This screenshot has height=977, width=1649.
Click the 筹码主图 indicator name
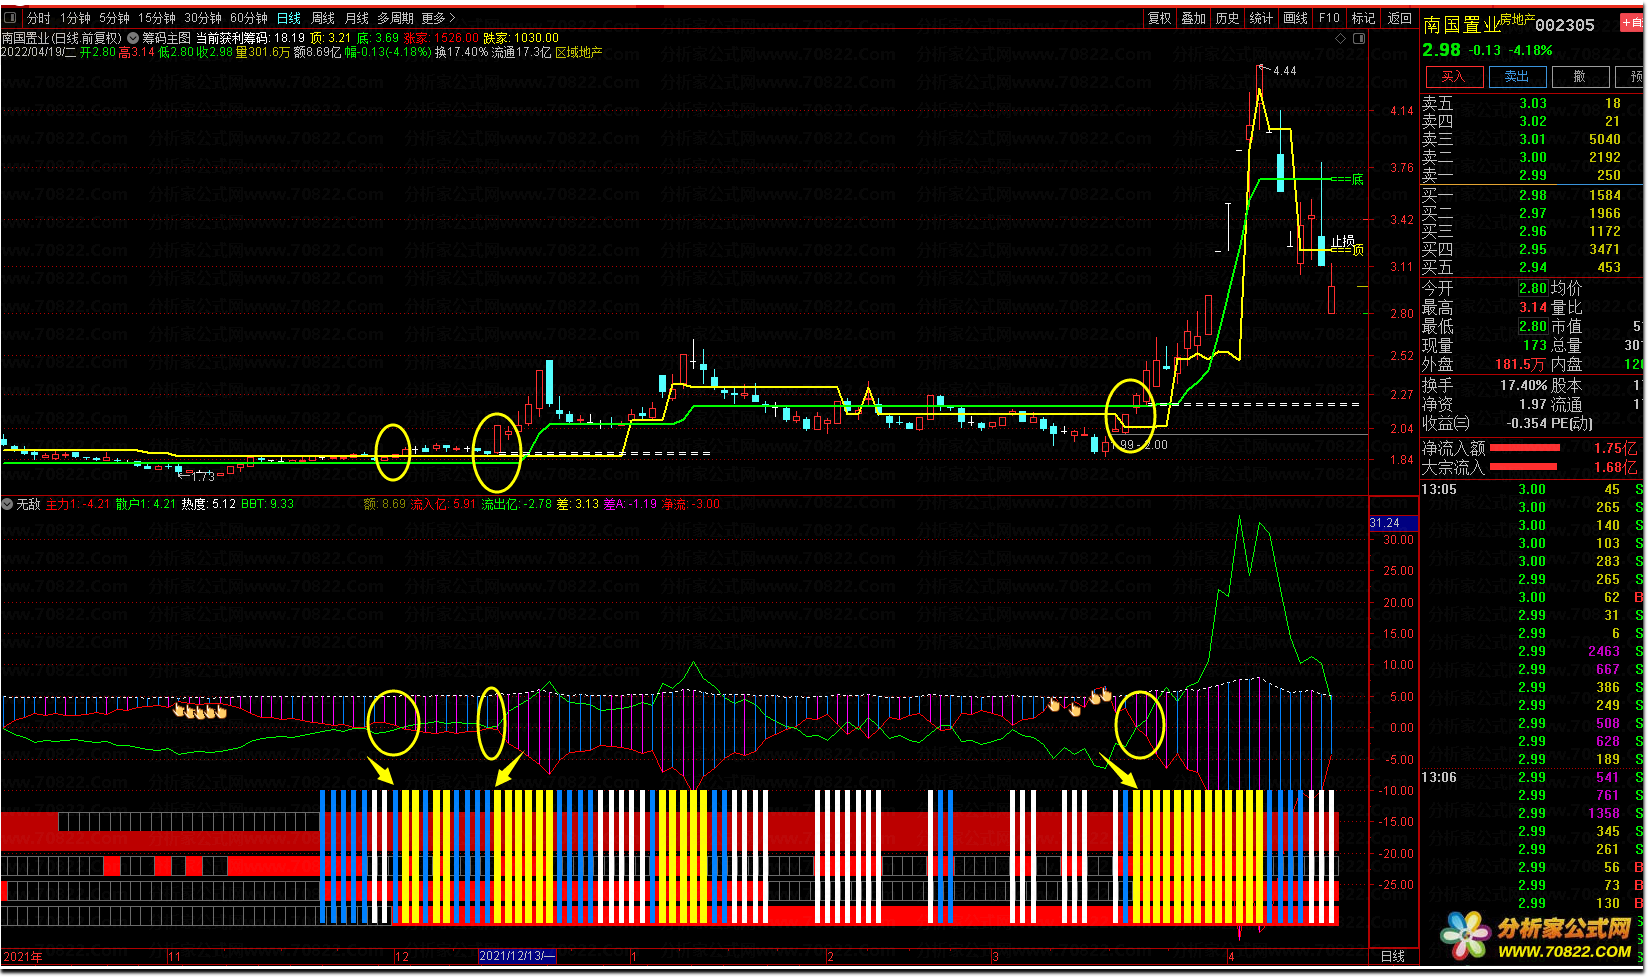coord(166,38)
